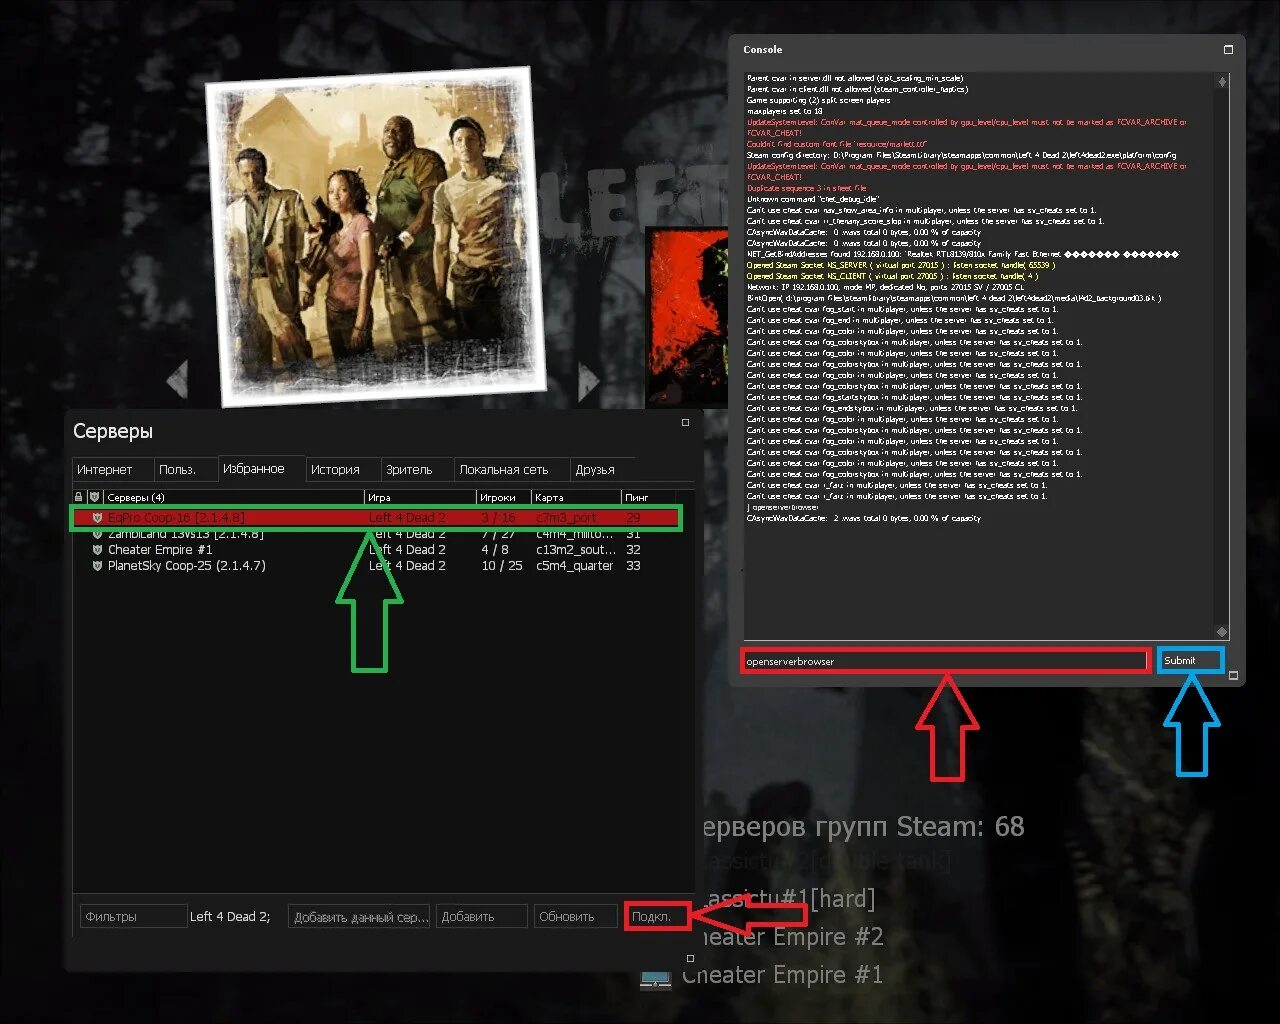This screenshot has width=1280, height=1024.
Task: Click console scrollbar down arrow
Action: point(1222,632)
